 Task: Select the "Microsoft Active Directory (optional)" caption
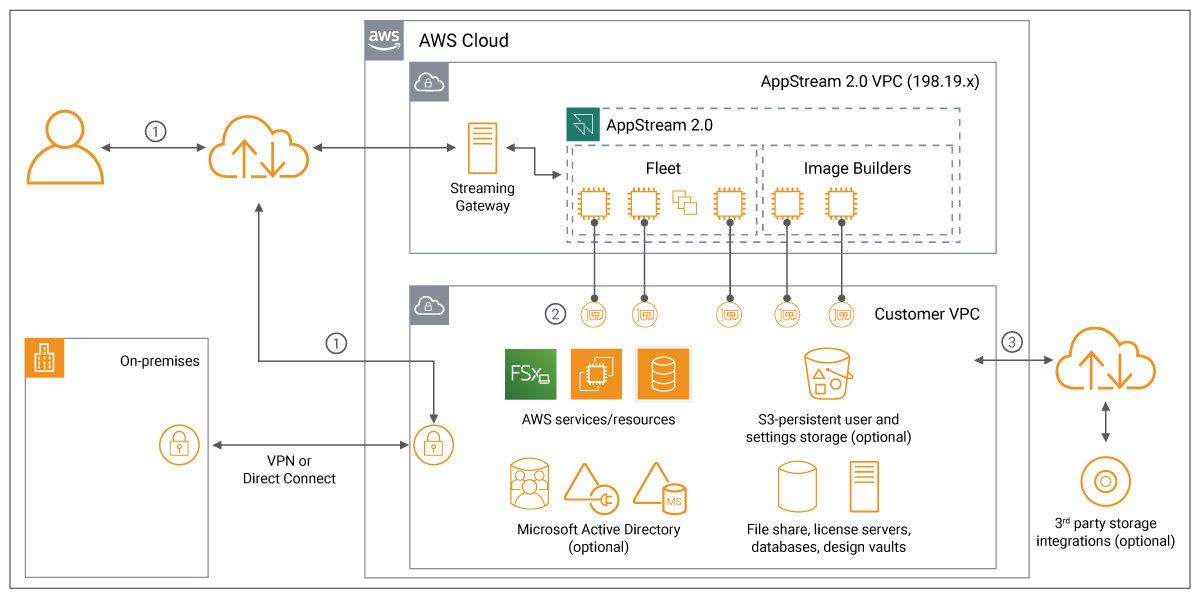tap(598, 538)
